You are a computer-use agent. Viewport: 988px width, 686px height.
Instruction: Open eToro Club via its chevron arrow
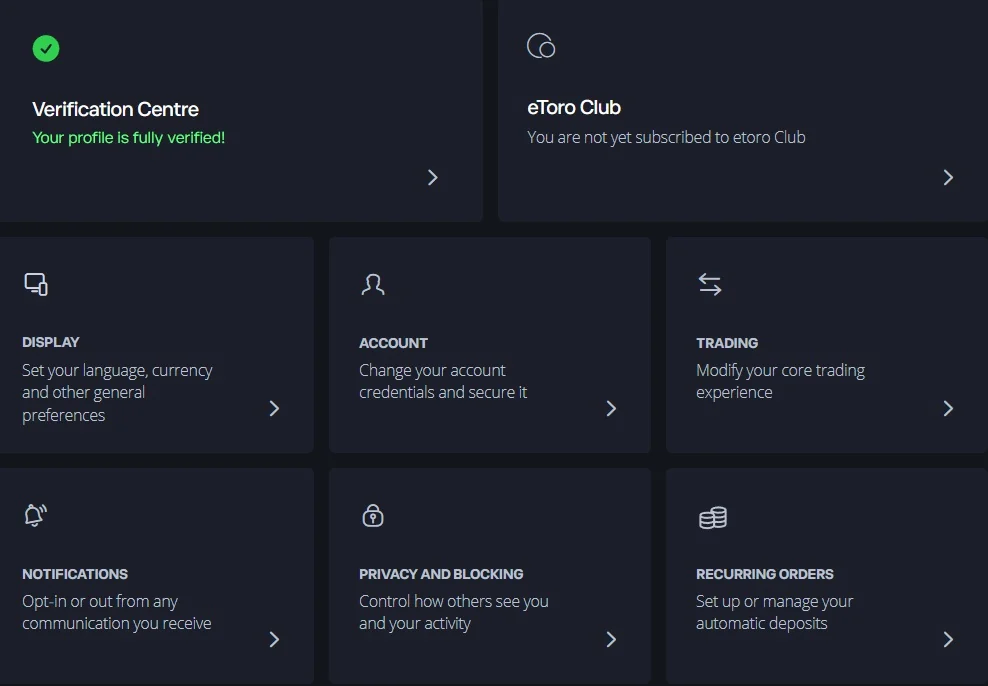[948, 178]
